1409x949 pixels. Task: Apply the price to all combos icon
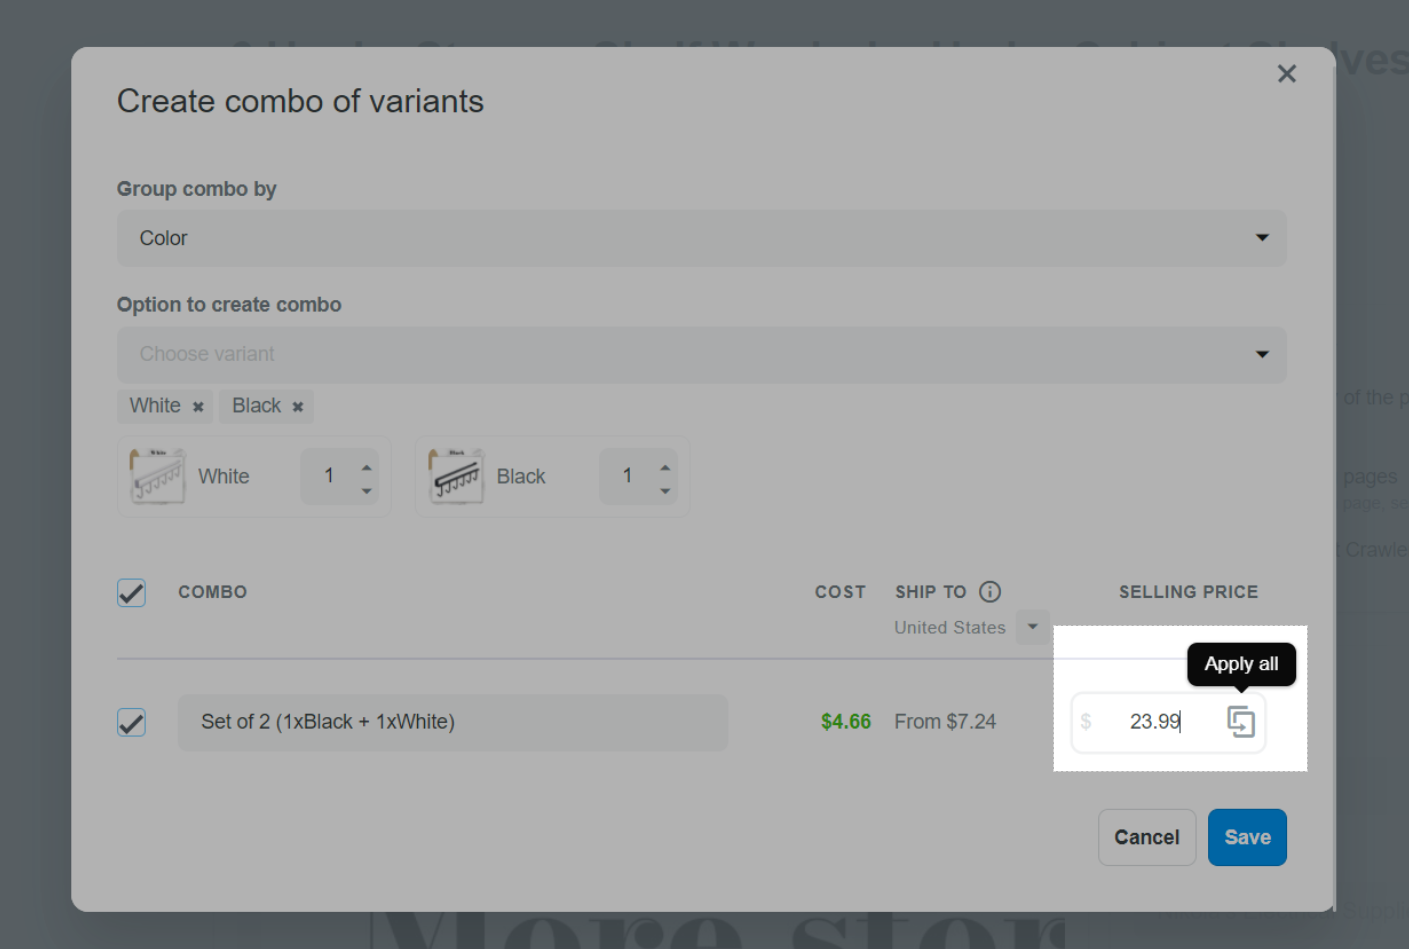click(x=1241, y=722)
